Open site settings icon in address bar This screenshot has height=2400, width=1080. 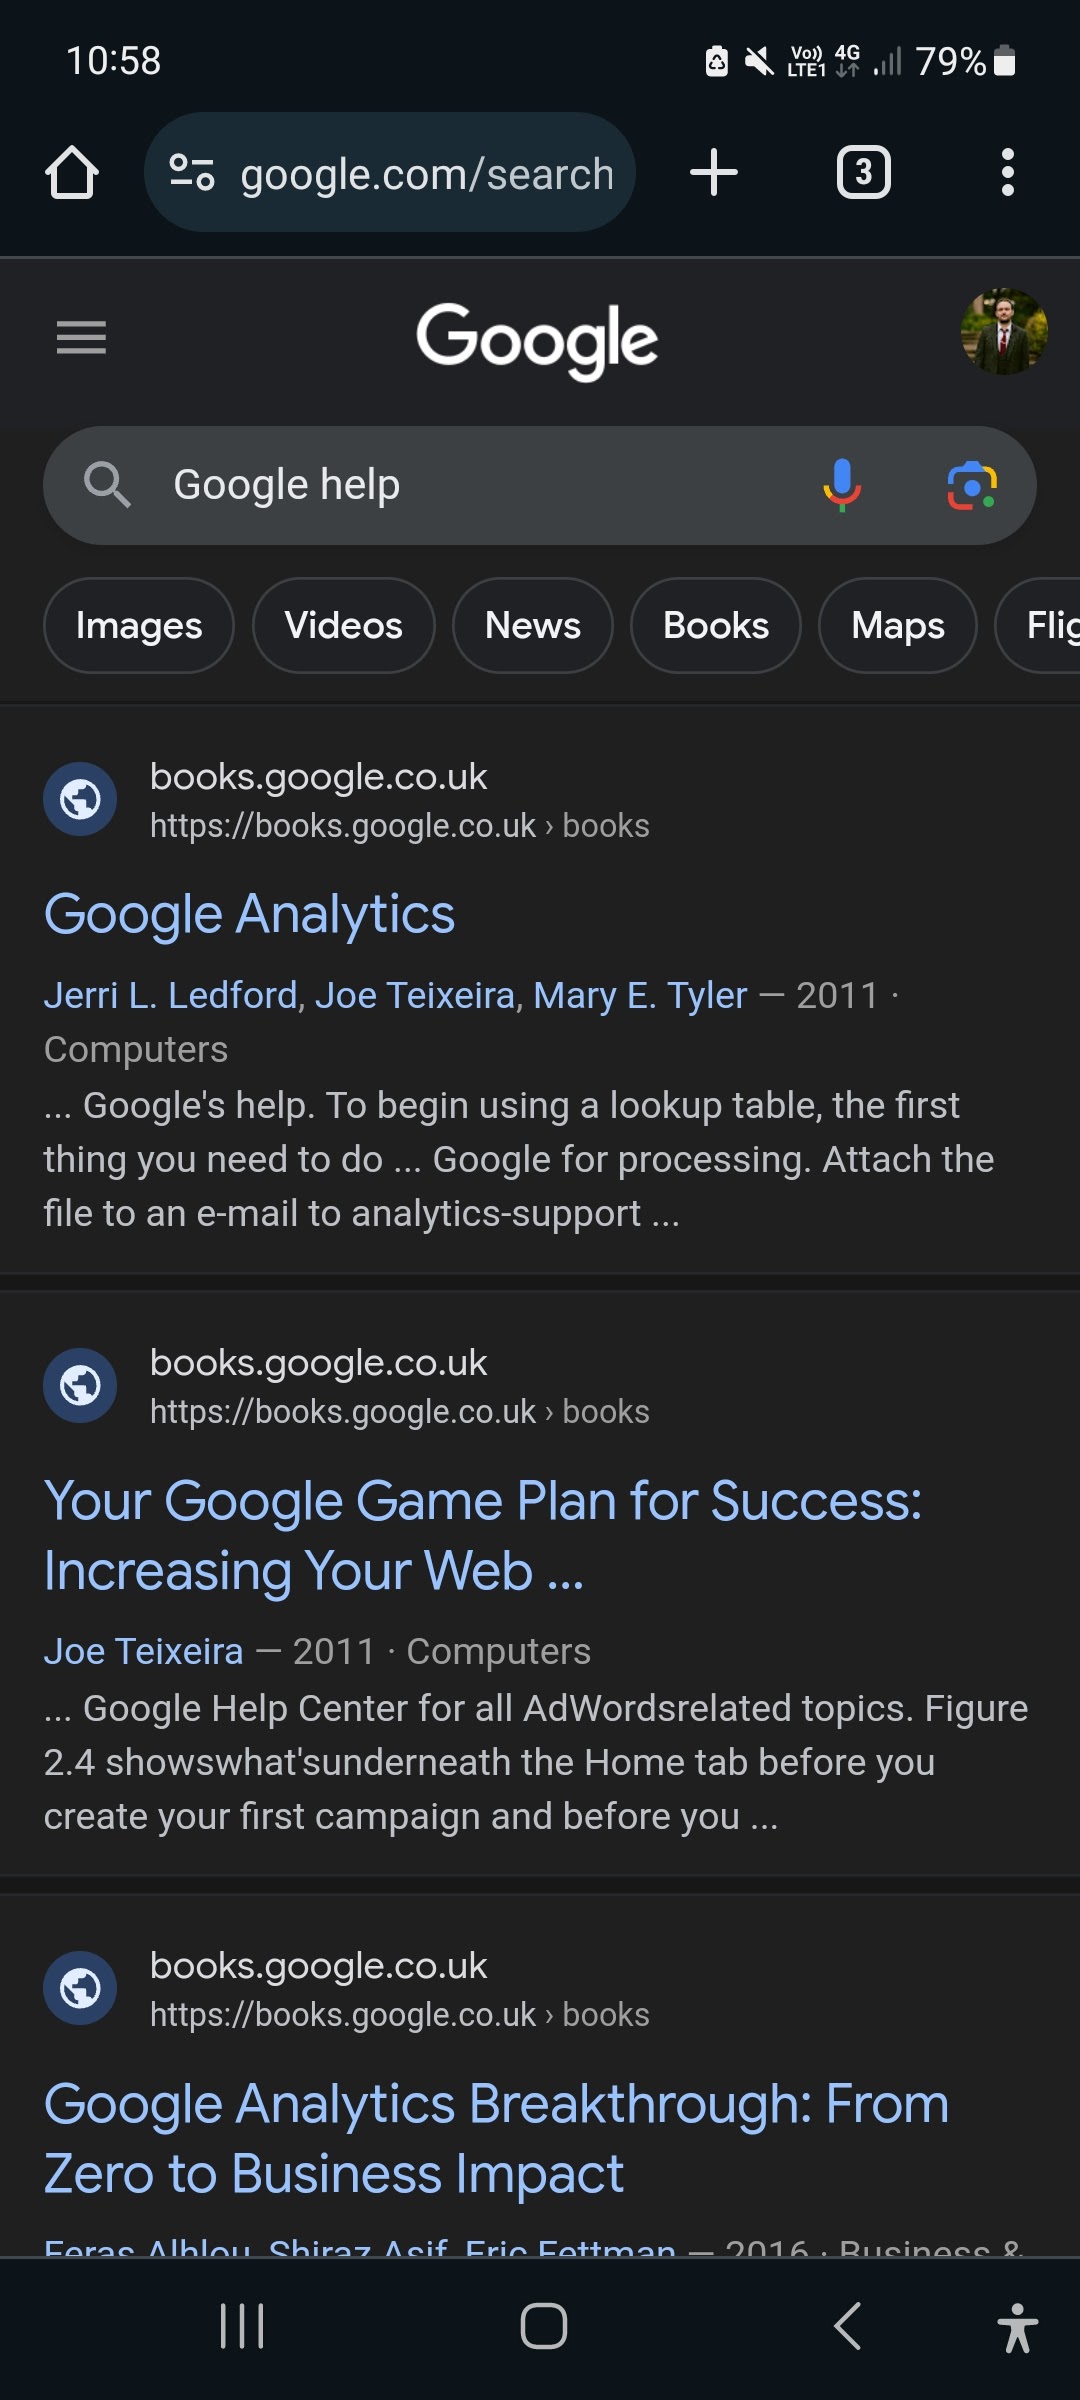[x=192, y=172]
